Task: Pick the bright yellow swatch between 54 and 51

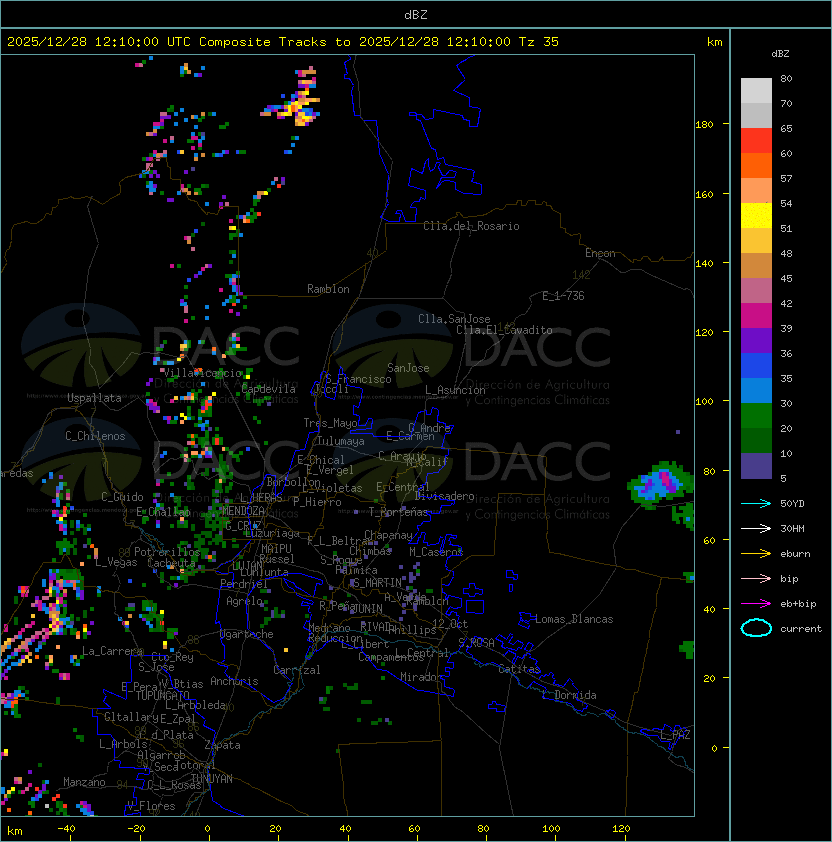Action: [756, 216]
